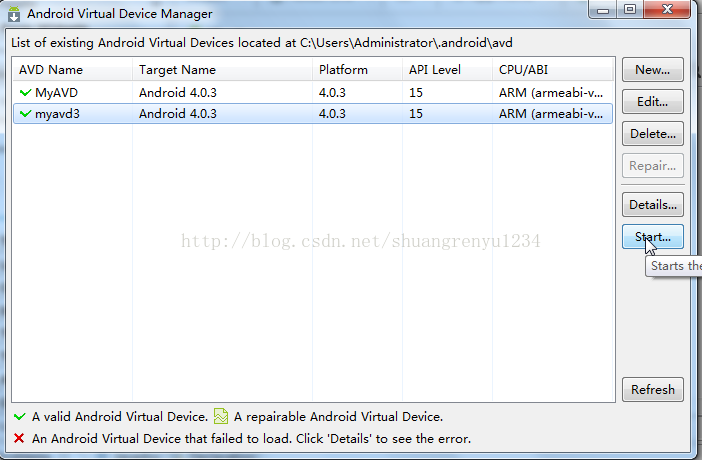This screenshot has height=460, width=702.
Task: Click the valid-device green check legend icon
Action: (x=20, y=417)
